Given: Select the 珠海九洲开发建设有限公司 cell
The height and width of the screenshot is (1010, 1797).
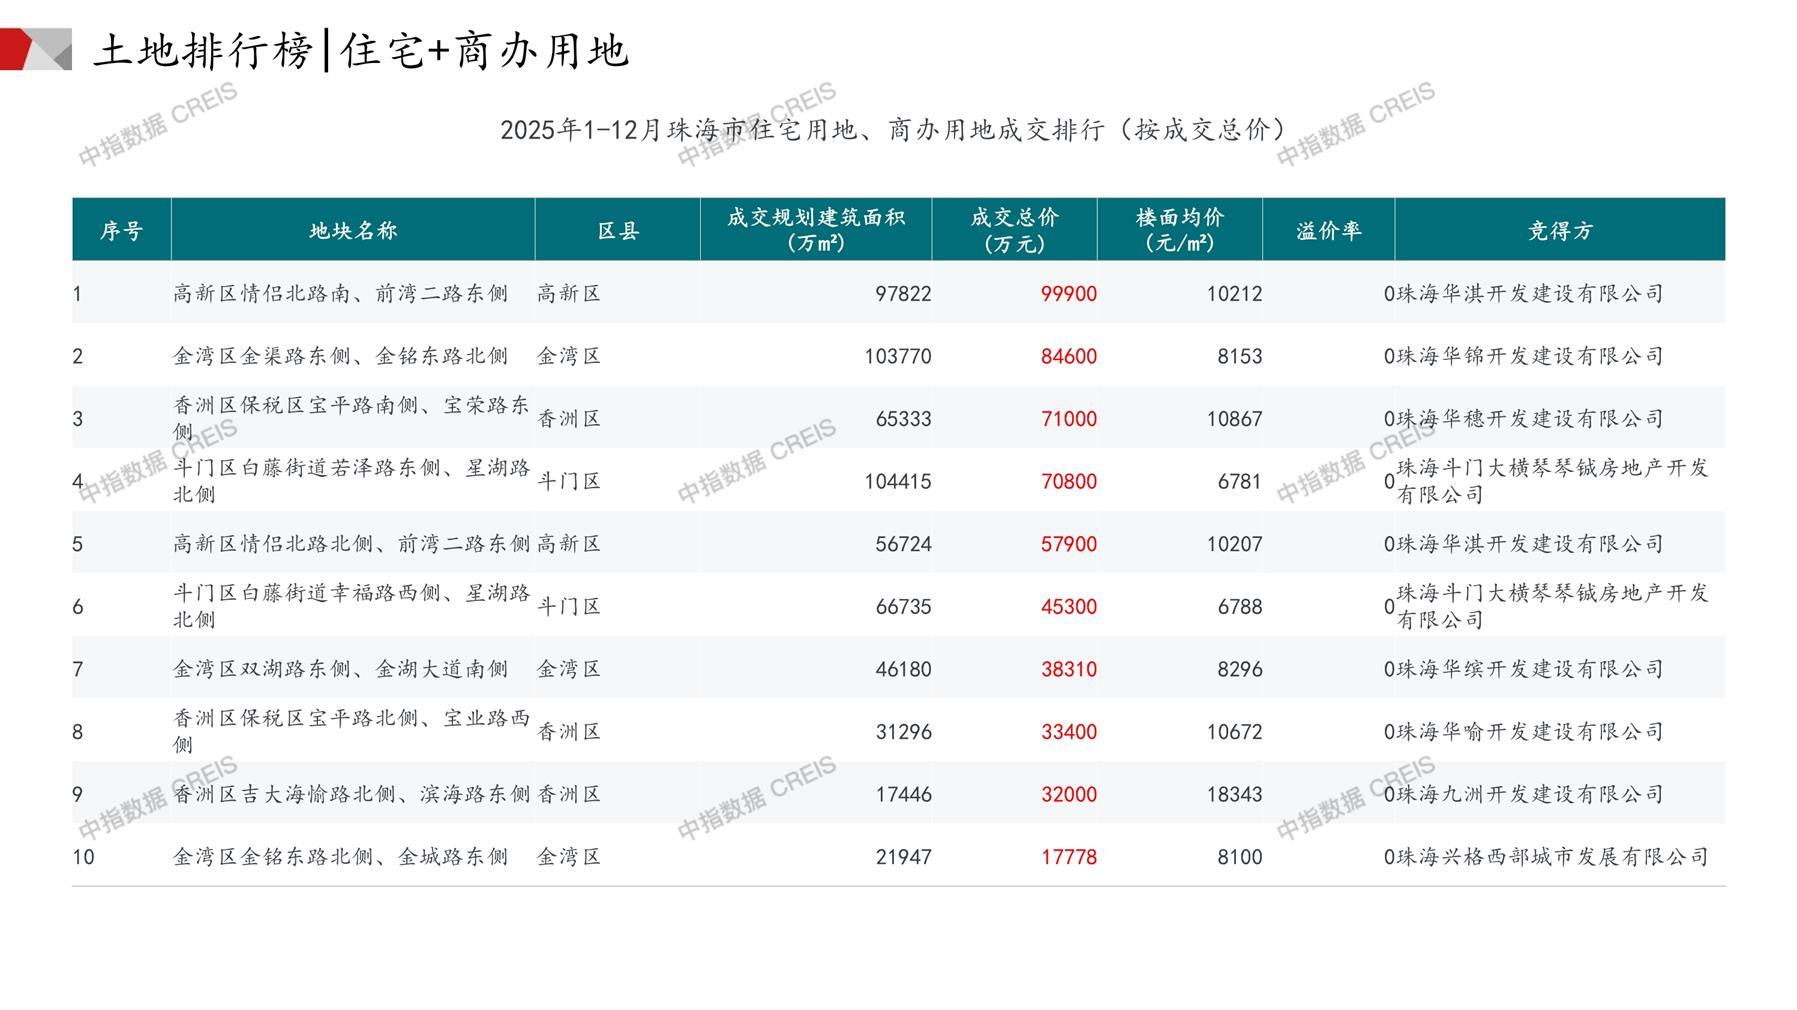Looking at the screenshot, I should [x=1530, y=795].
